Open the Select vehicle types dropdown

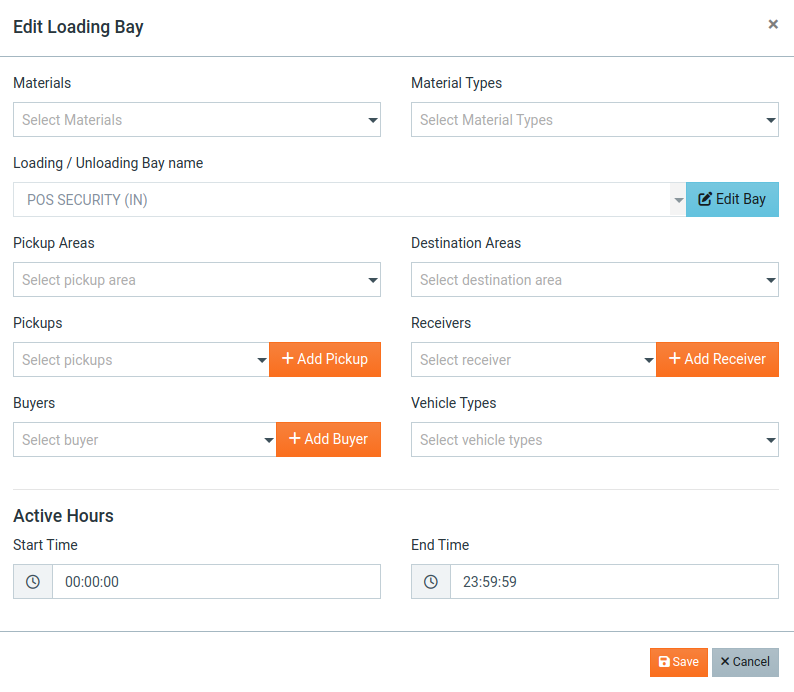(x=595, y=439)
